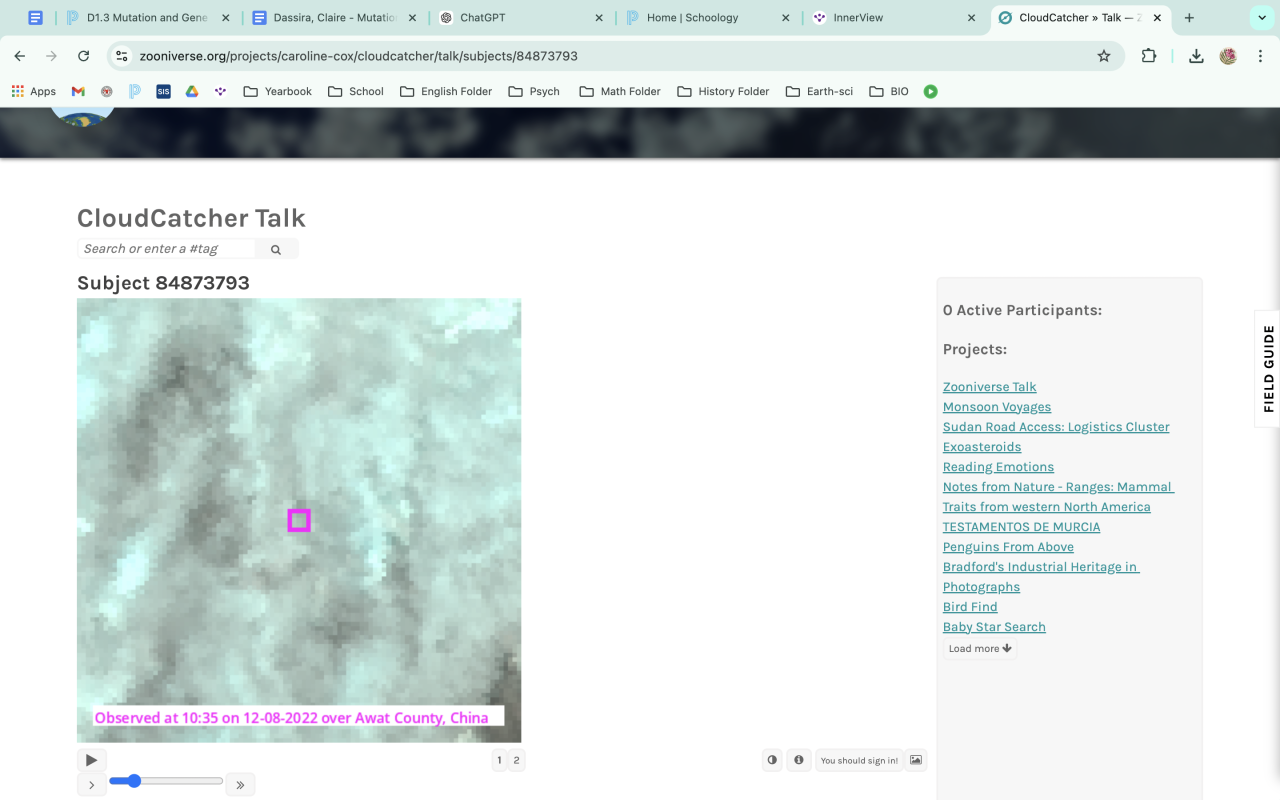Switch to the InnerView tab
The width and height of the screenshot is (1280, 800).
click(894, 18)
